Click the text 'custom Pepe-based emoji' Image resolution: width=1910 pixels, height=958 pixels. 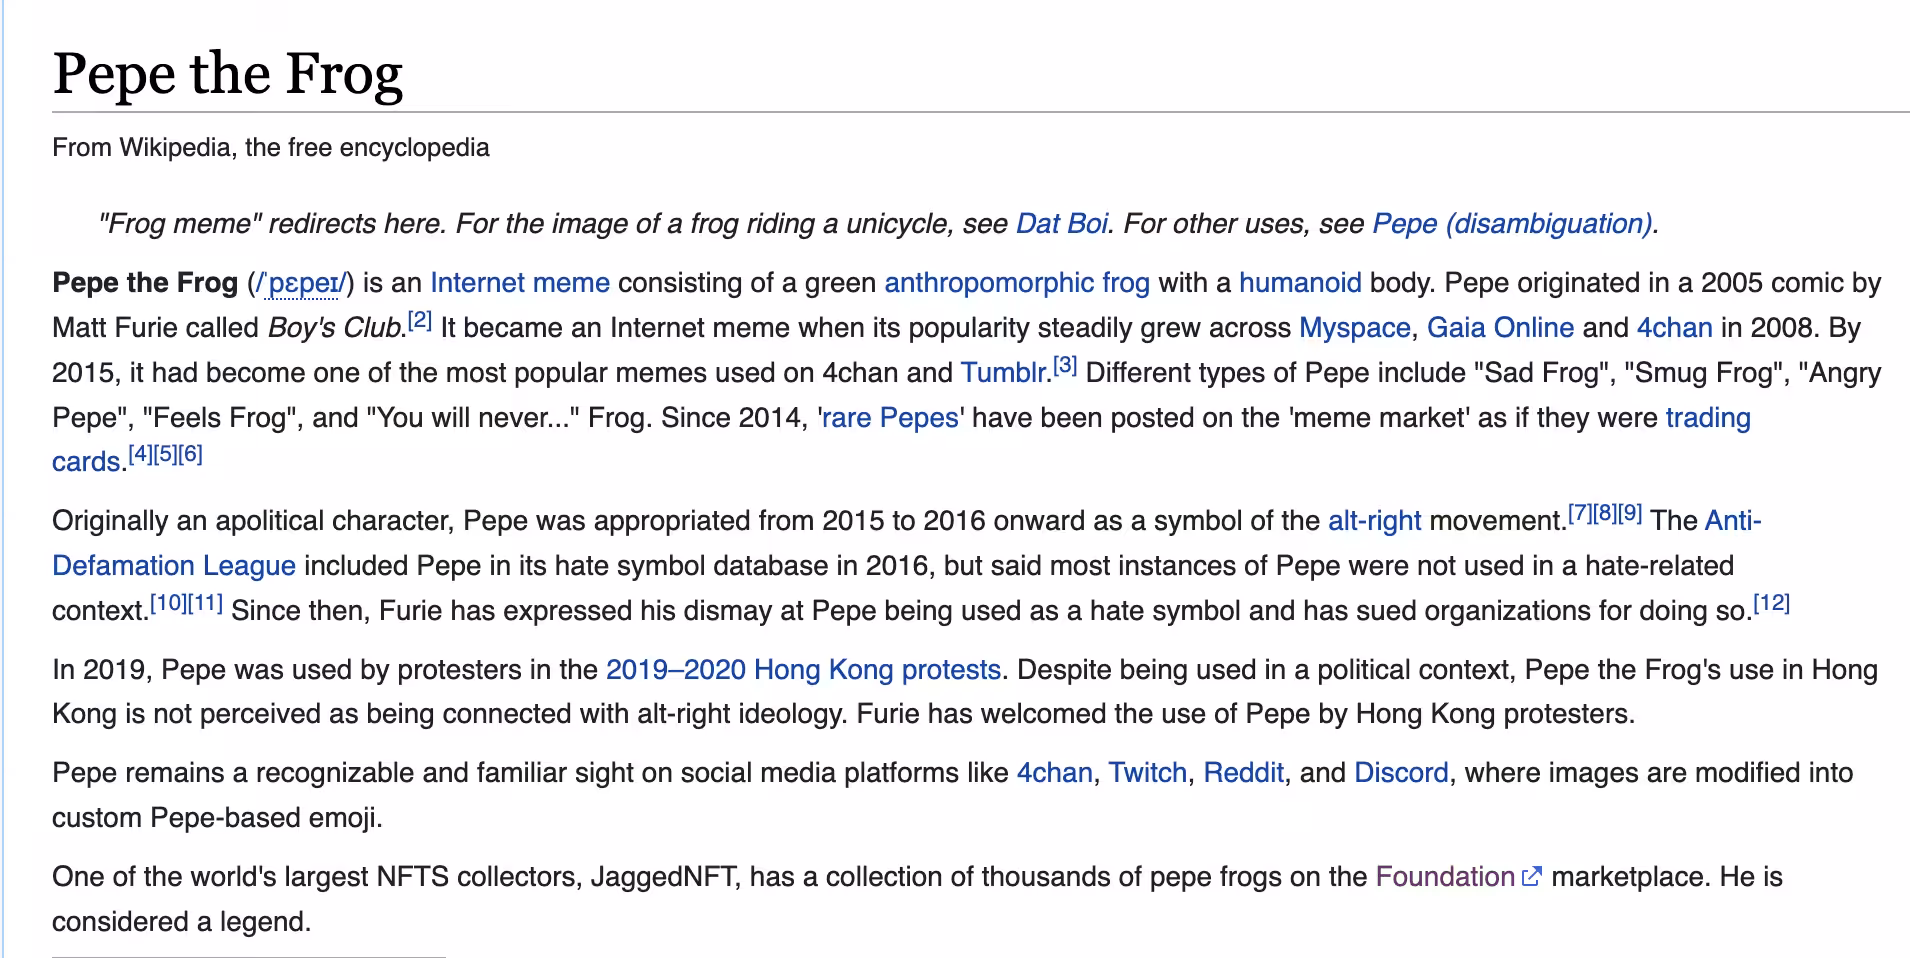[x=215, y=818]
